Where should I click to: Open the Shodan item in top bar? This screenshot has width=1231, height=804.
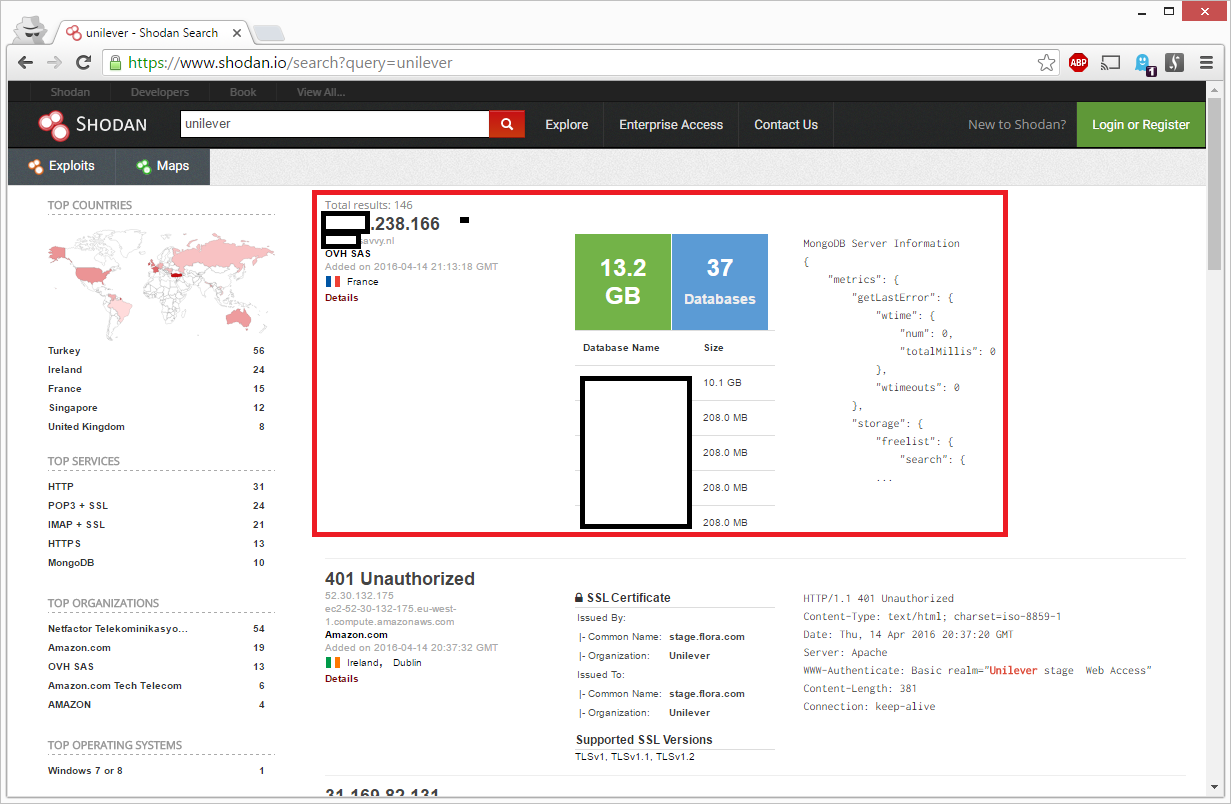tap(70, 92)
